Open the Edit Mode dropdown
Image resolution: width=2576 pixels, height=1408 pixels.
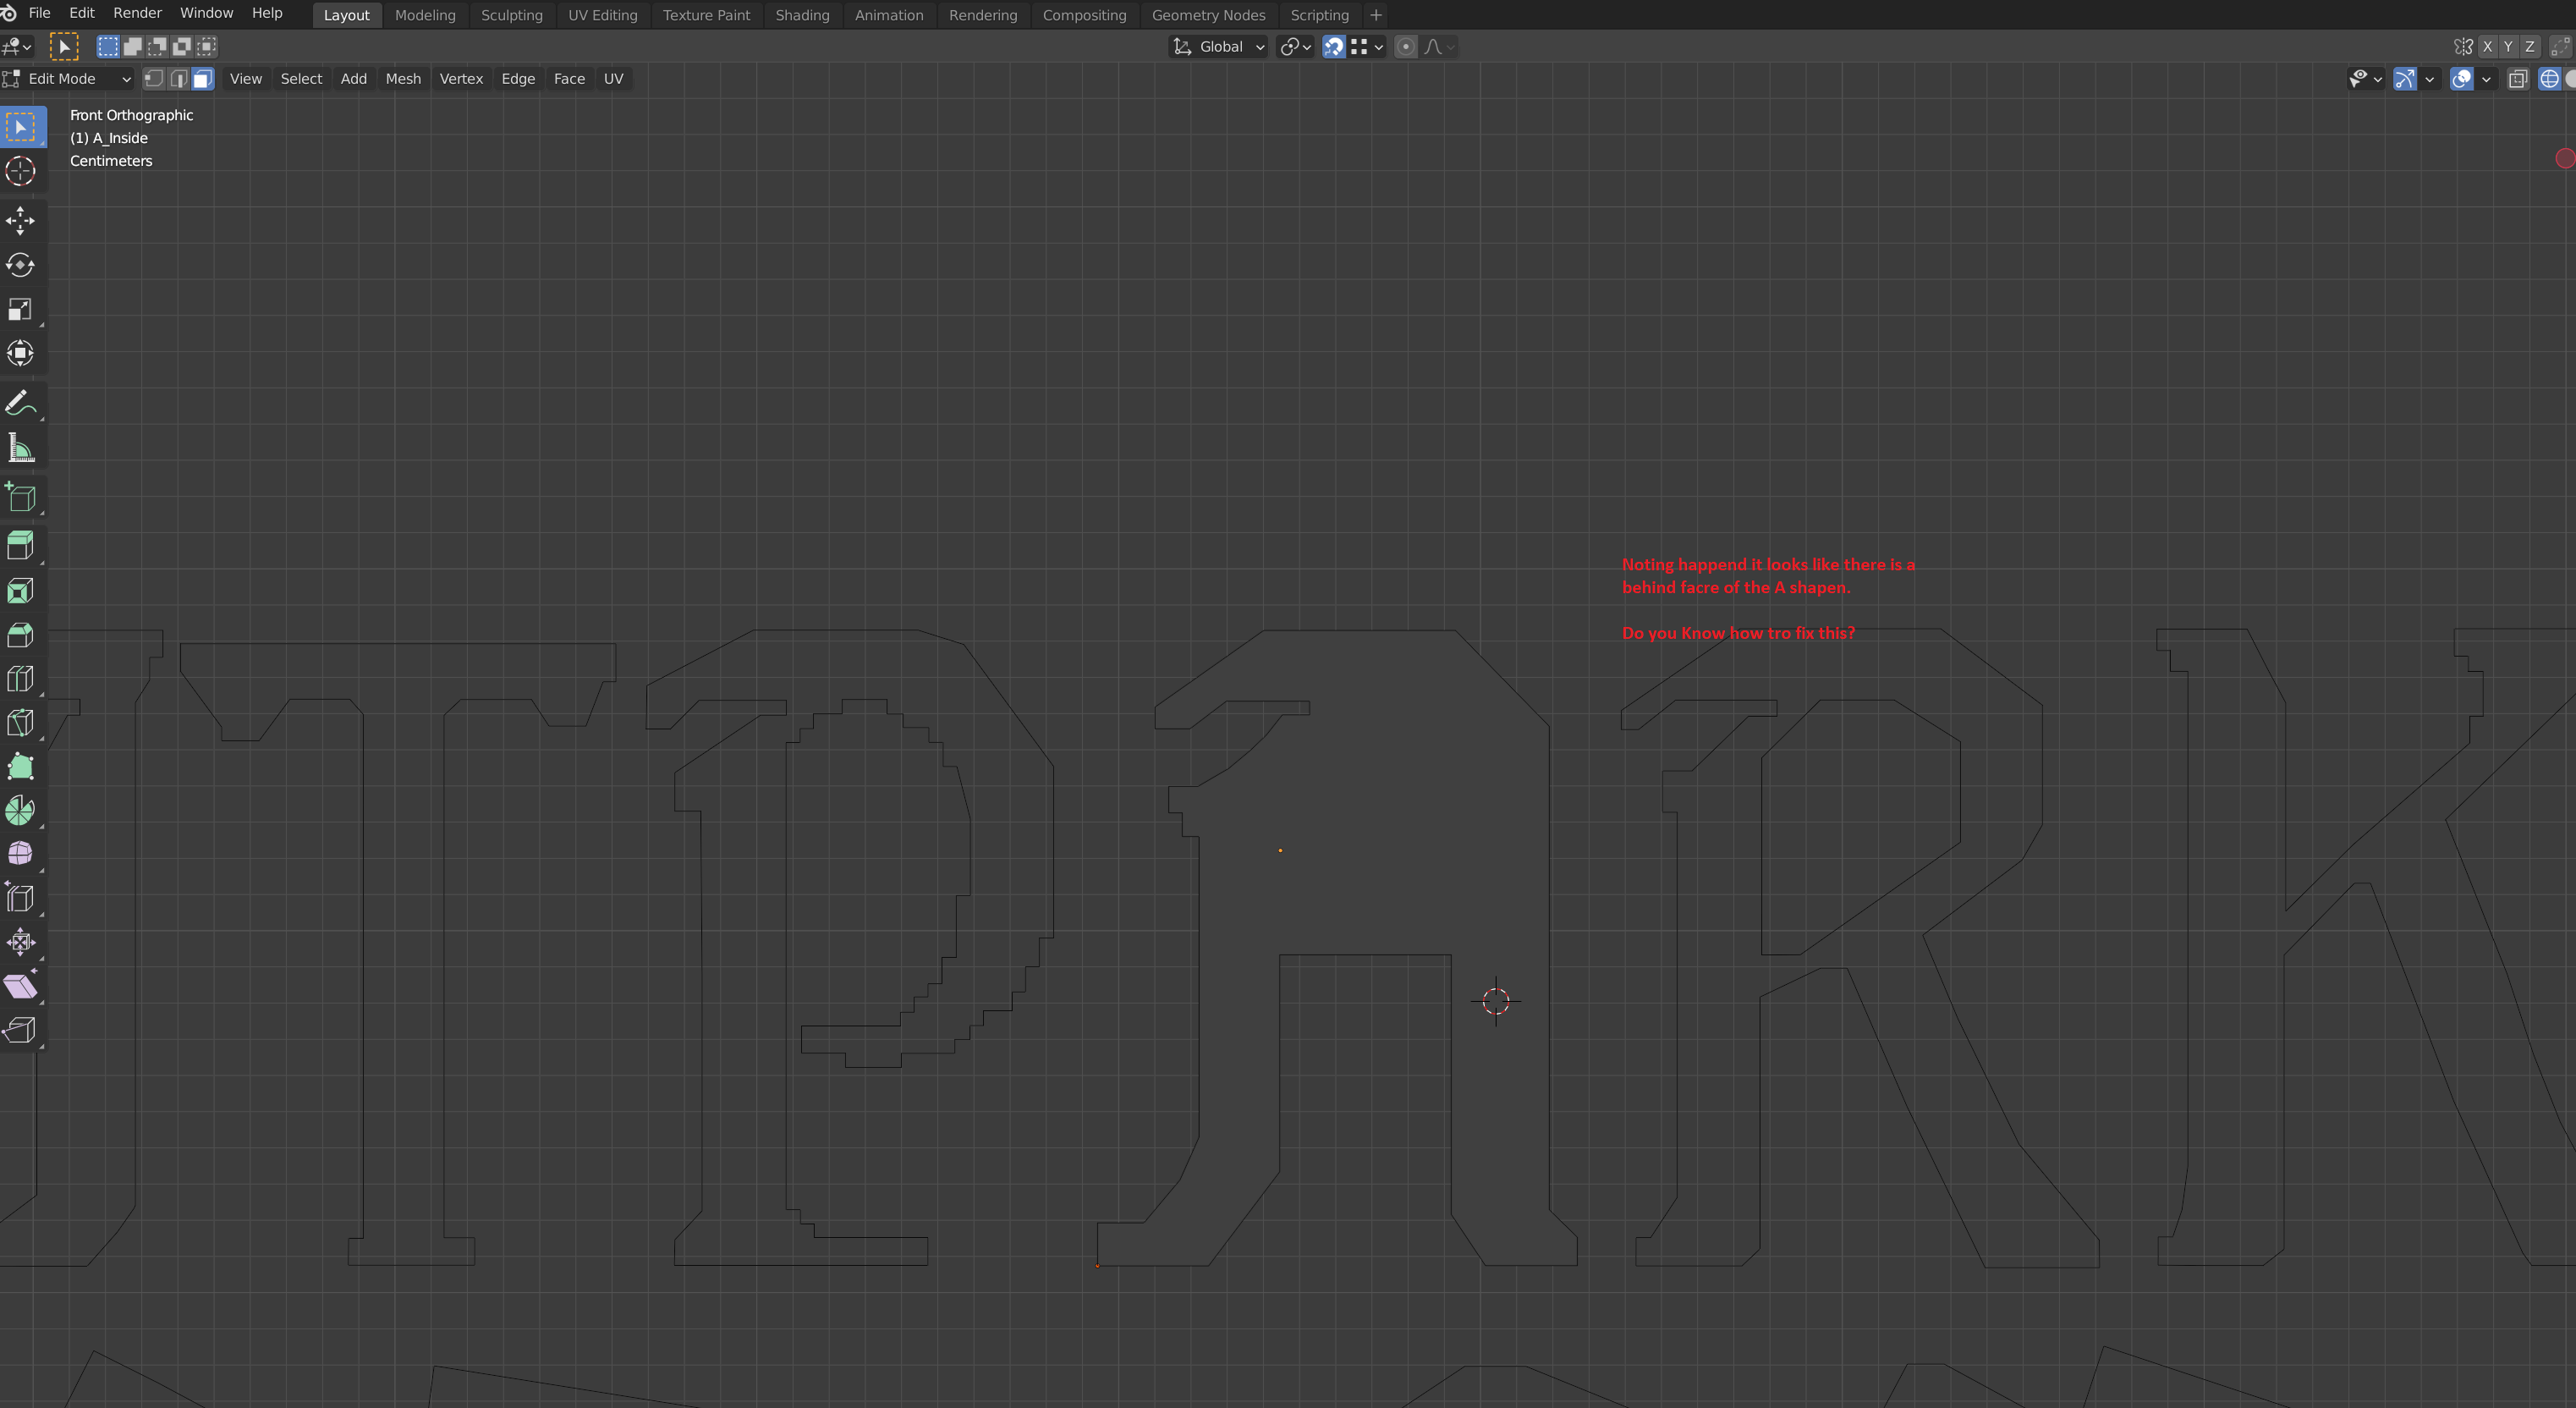point(67,79)
